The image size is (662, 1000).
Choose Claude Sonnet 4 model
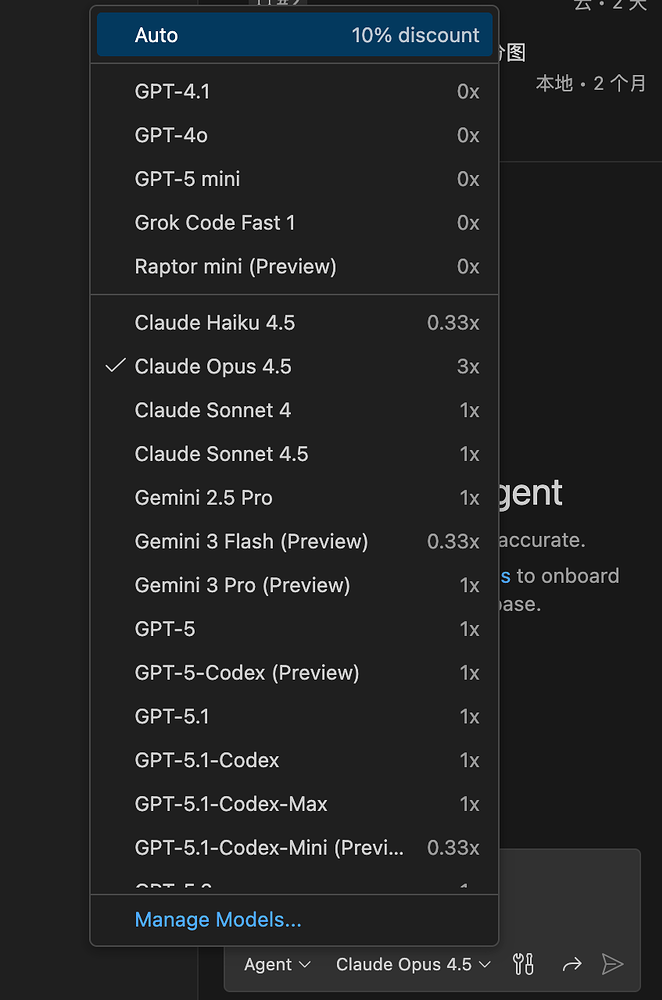[x=294, y=410]
